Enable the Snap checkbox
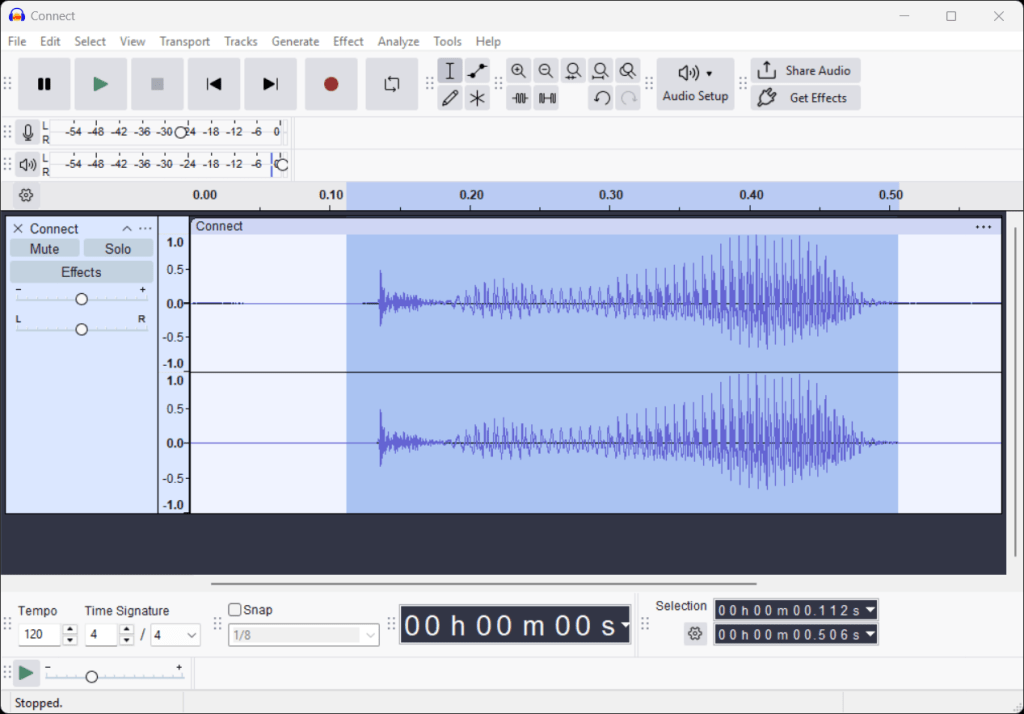The height and width of the screenshot is (714, 1024). (x=235, y=610)
